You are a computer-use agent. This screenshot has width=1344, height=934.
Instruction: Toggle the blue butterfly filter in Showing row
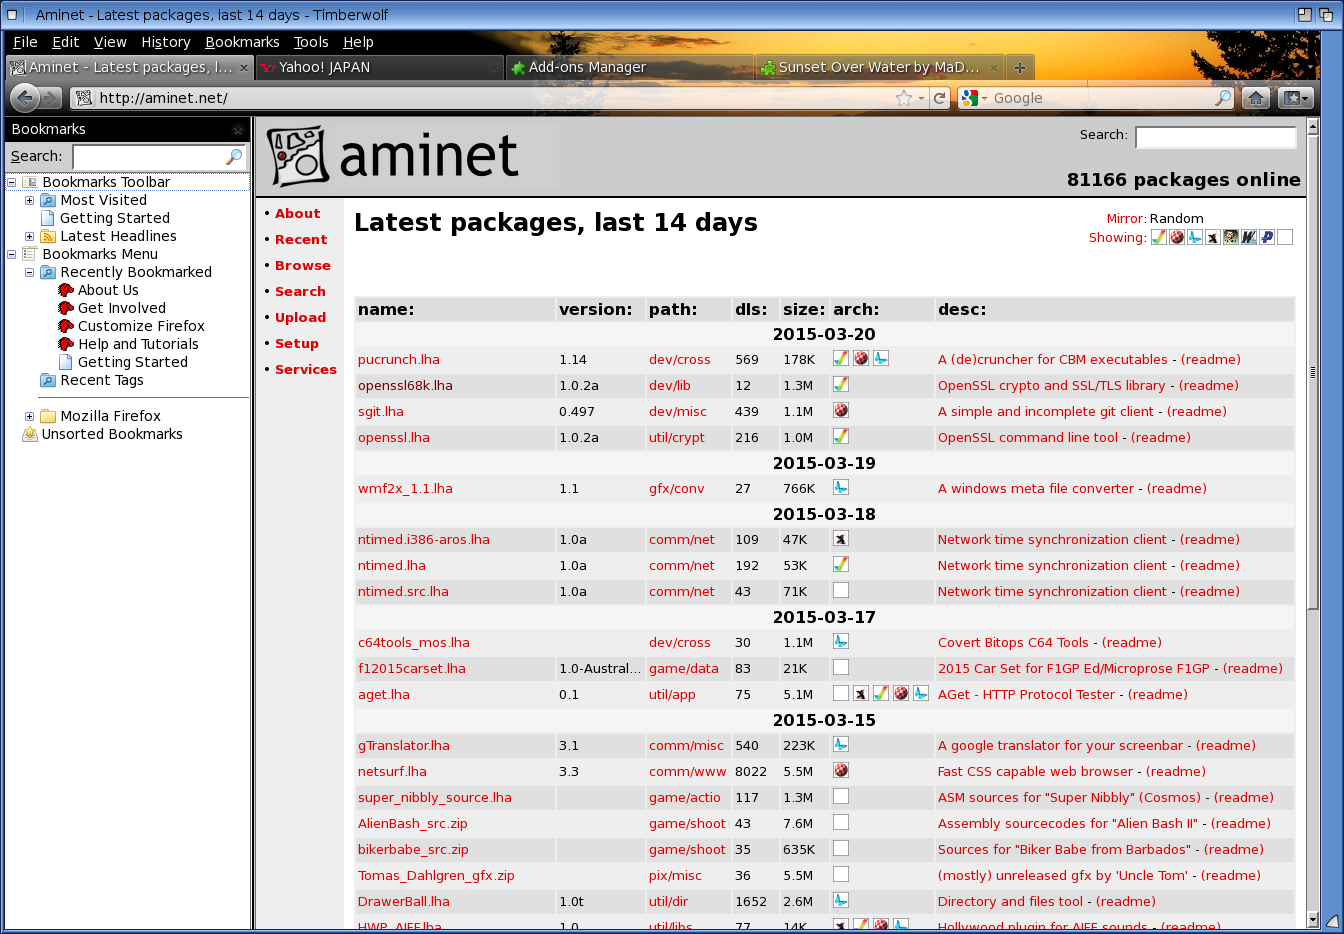pyautogui.click(x=1195, y=237)
